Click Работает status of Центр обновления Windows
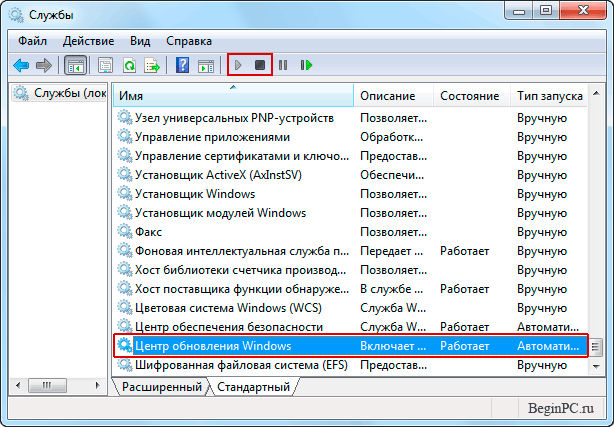 [x=464, y=346]
